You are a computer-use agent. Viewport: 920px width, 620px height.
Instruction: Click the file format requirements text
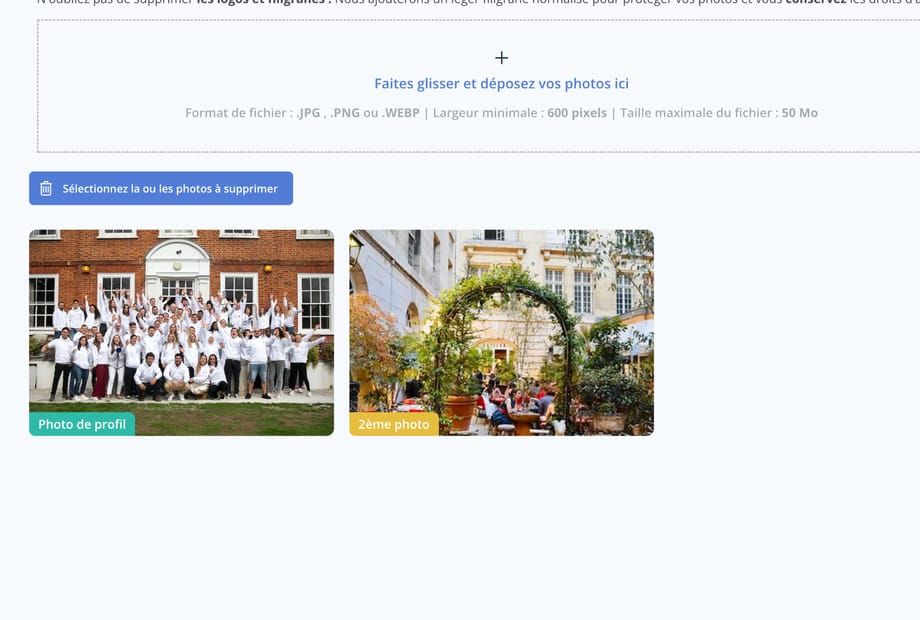click(501, 113)
